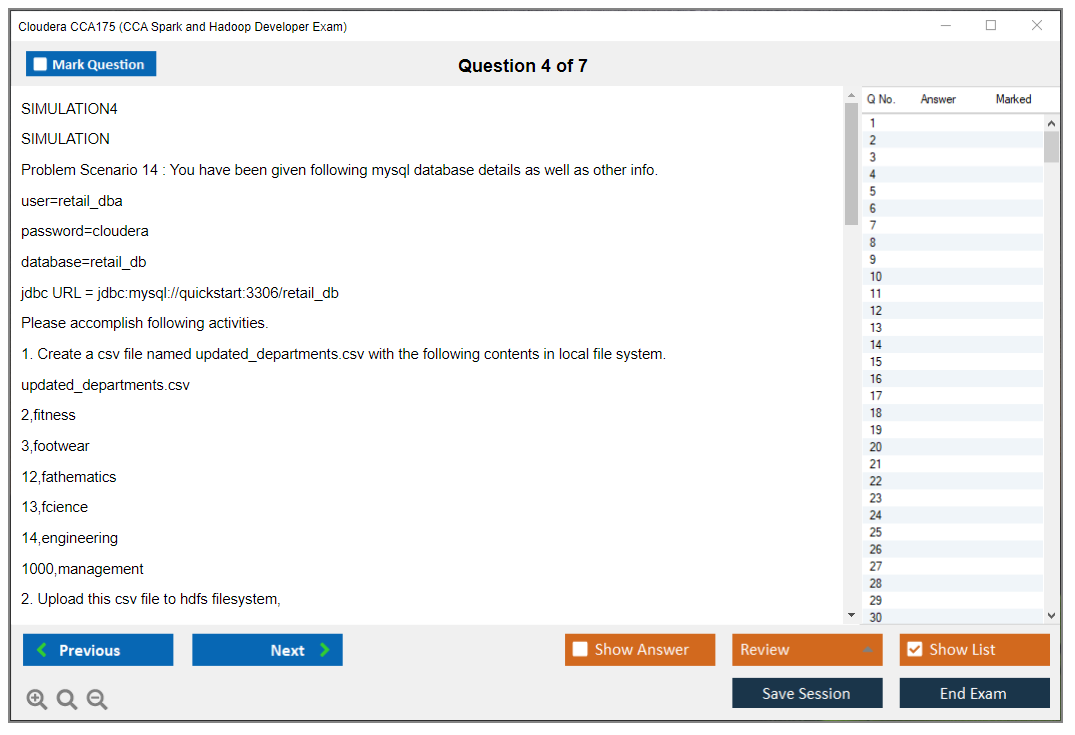Viewport: 1075px width, 735px height.
Task: Go to the Next question
Action: [267, 650]
